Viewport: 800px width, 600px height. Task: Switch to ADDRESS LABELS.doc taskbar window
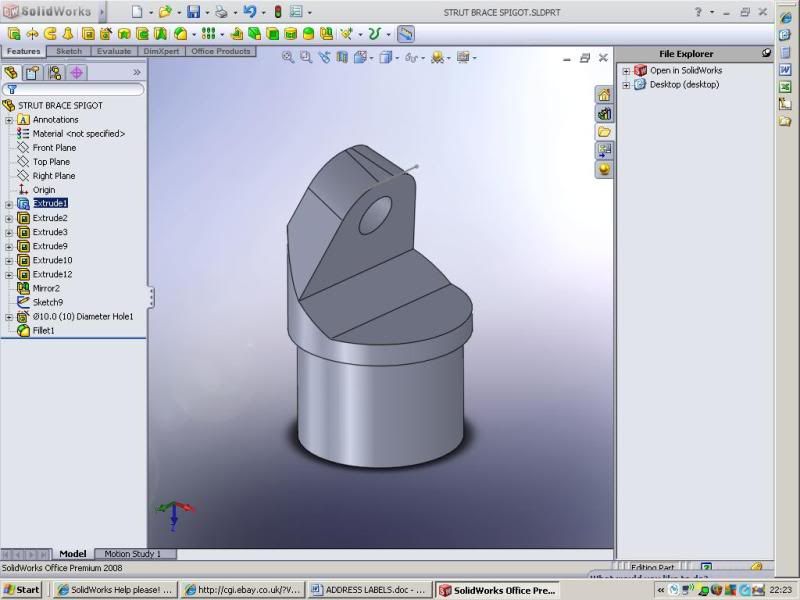(x=370, y=590)
